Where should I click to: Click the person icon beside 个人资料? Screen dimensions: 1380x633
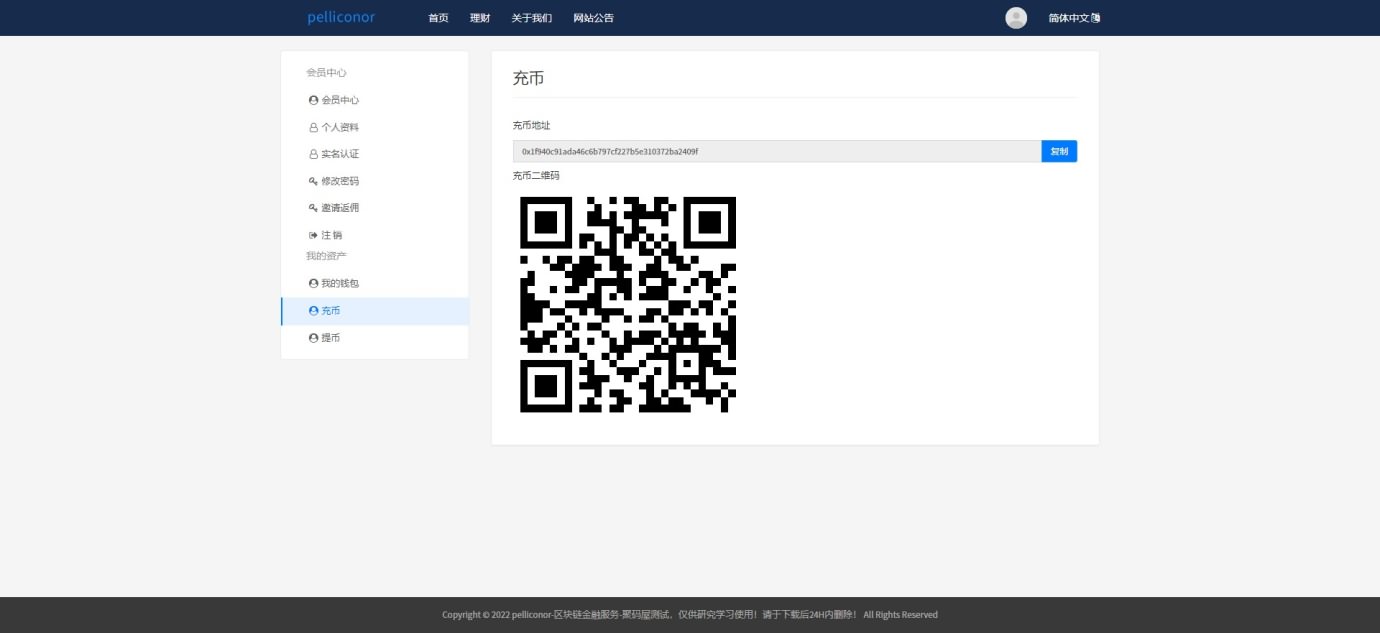(313, 127)
